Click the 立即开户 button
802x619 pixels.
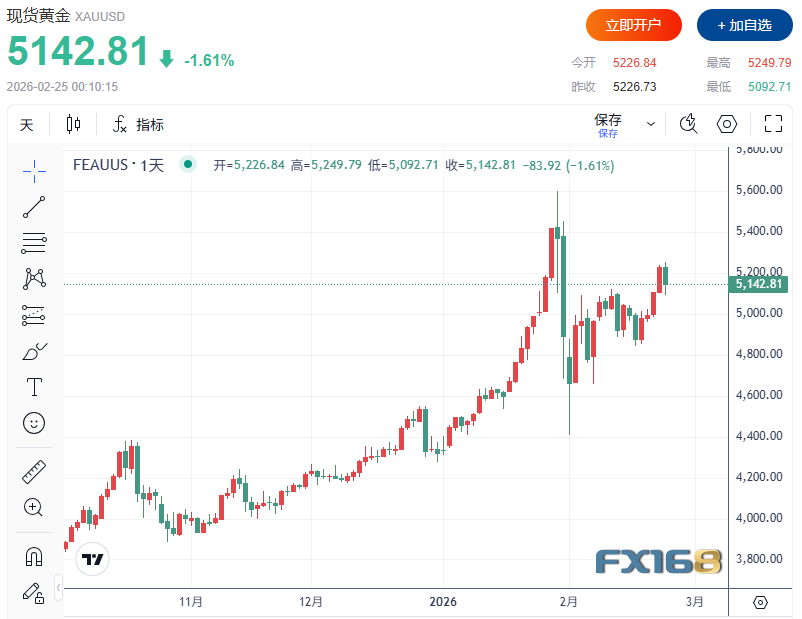pos(634,25)
